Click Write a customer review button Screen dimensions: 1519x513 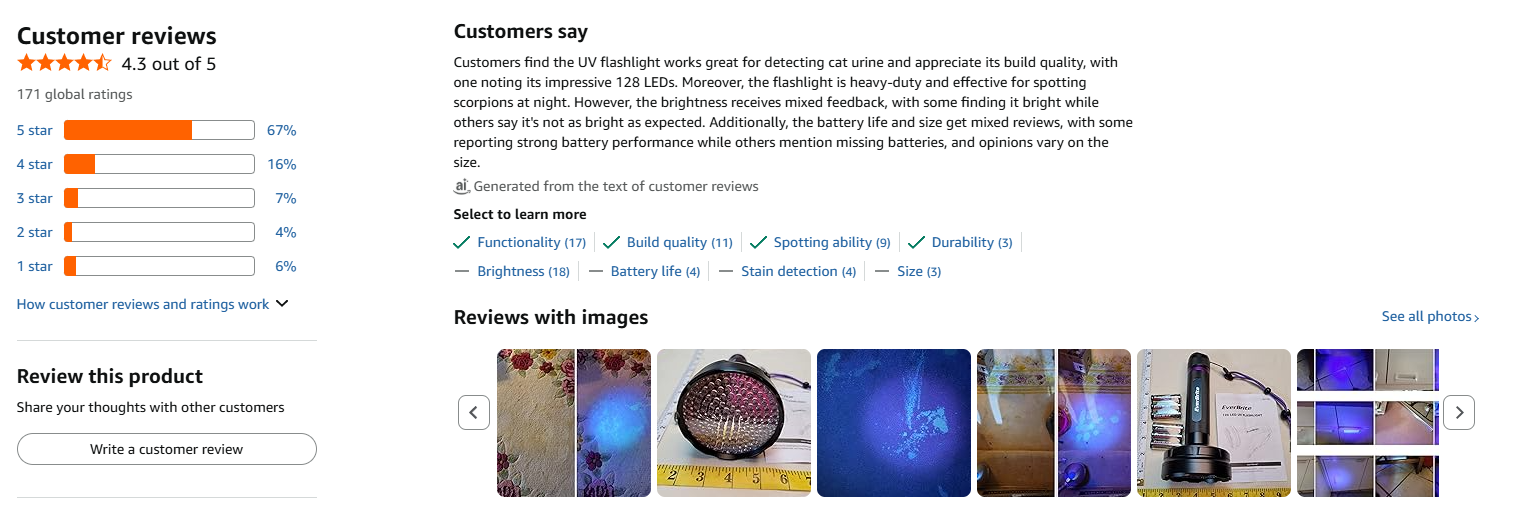click(167, 449)
